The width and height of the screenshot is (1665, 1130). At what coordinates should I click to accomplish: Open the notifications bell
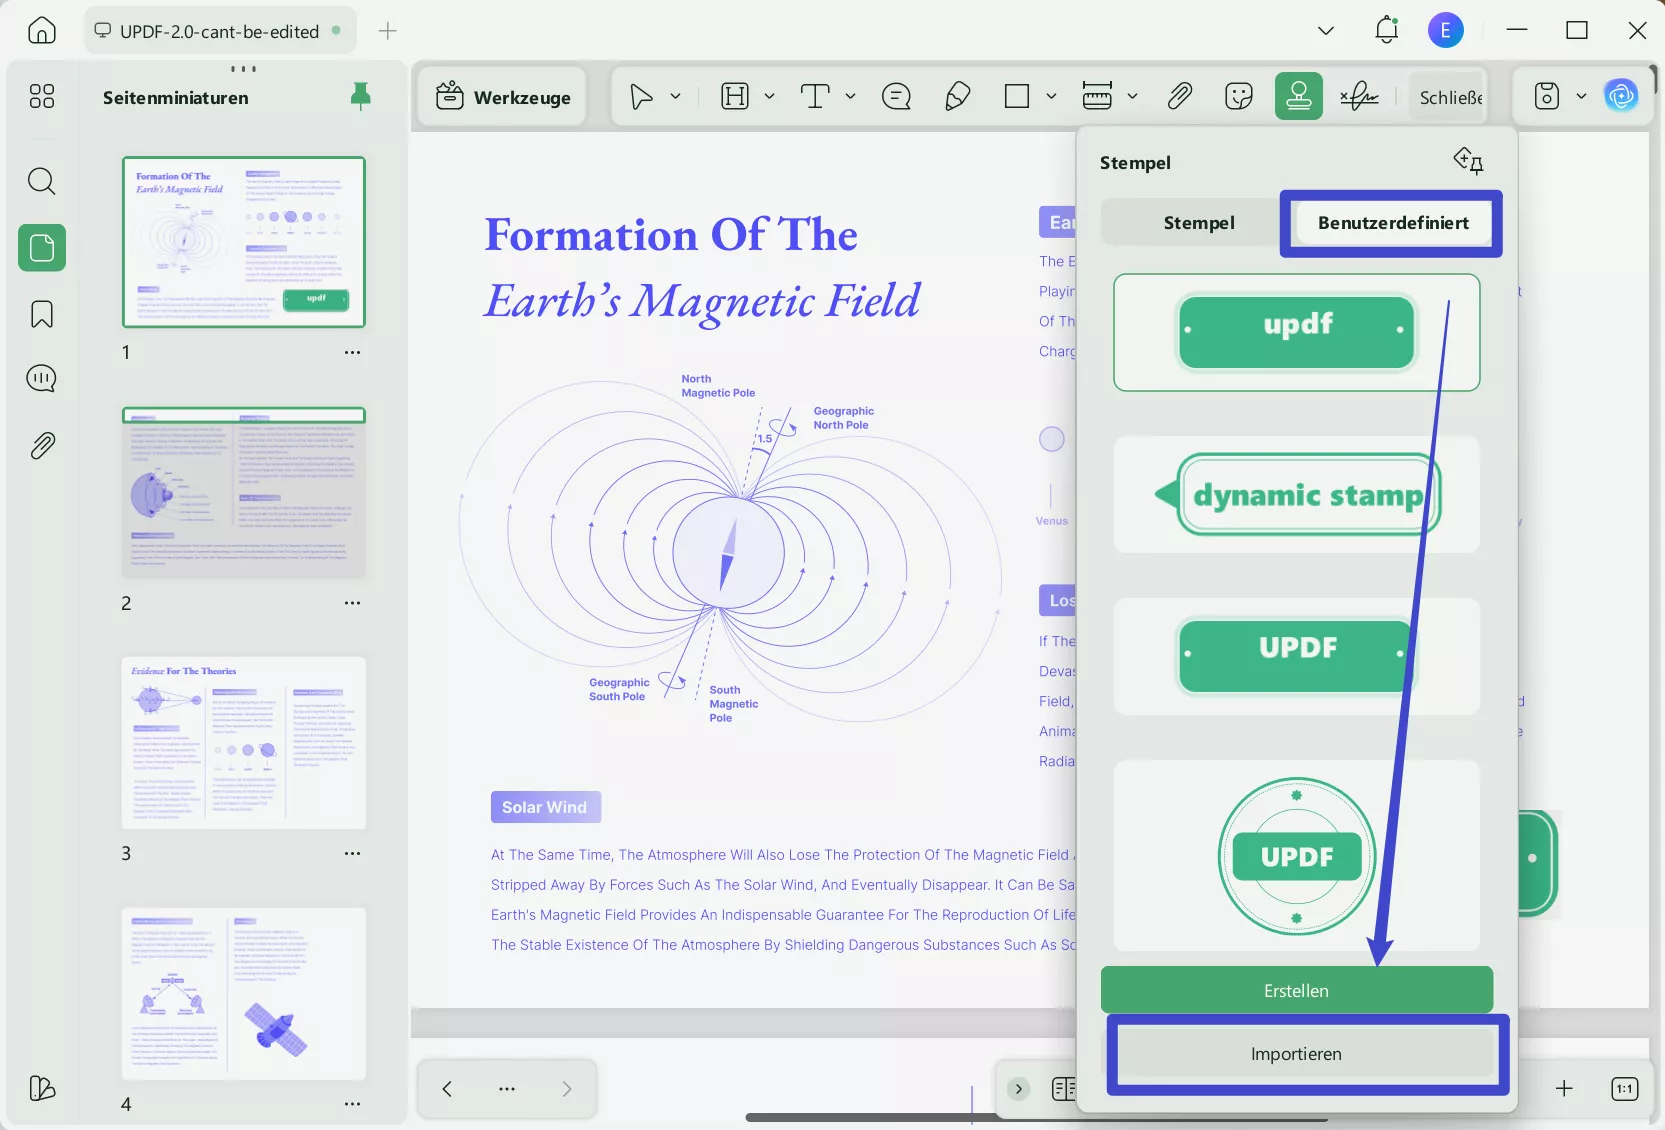pyautogui.click(x=1386, y=30)
